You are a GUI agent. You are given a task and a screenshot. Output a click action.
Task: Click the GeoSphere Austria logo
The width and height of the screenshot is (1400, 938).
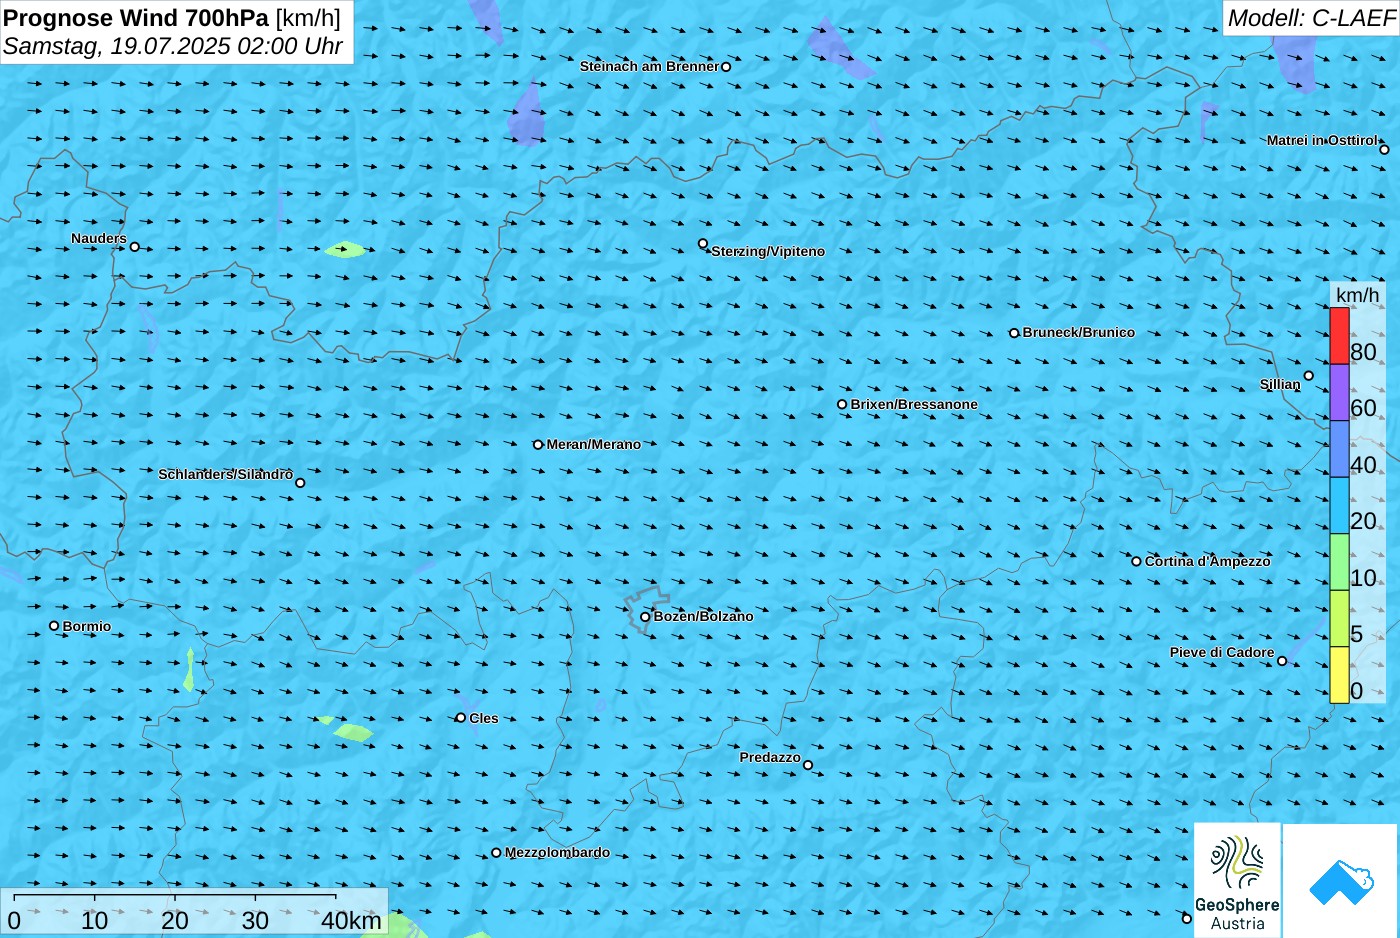(x=1237, y=880)
